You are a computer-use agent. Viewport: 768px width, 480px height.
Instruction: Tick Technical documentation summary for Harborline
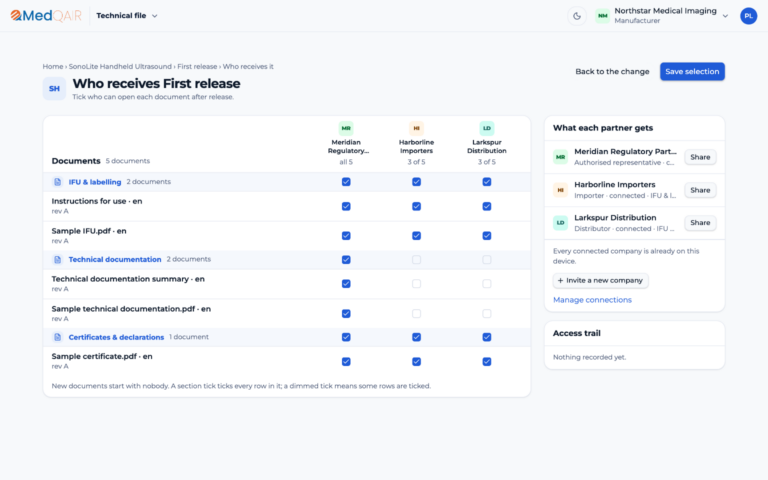pyautogui.click(x=416, y=284)
